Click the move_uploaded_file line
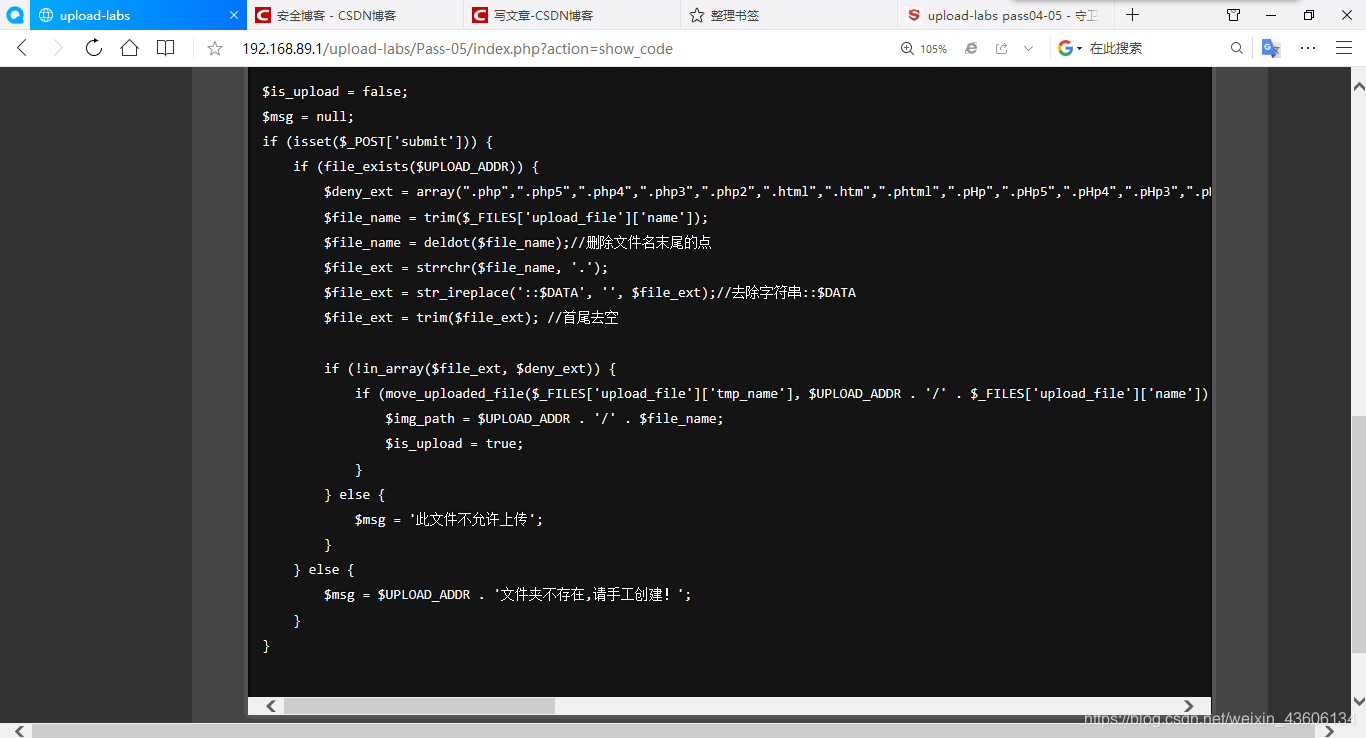 tap(783, 393)
